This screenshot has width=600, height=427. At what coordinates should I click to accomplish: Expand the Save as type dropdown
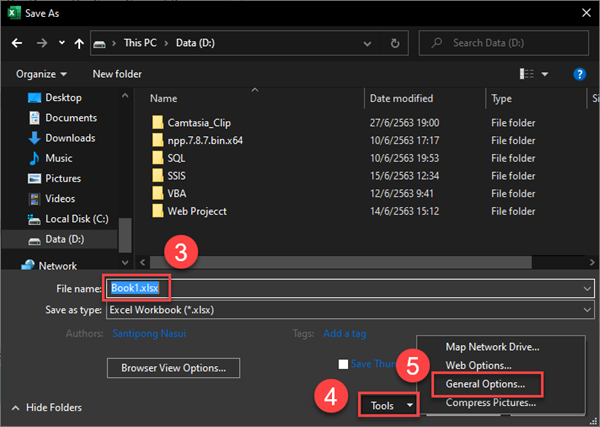point(587,310)
